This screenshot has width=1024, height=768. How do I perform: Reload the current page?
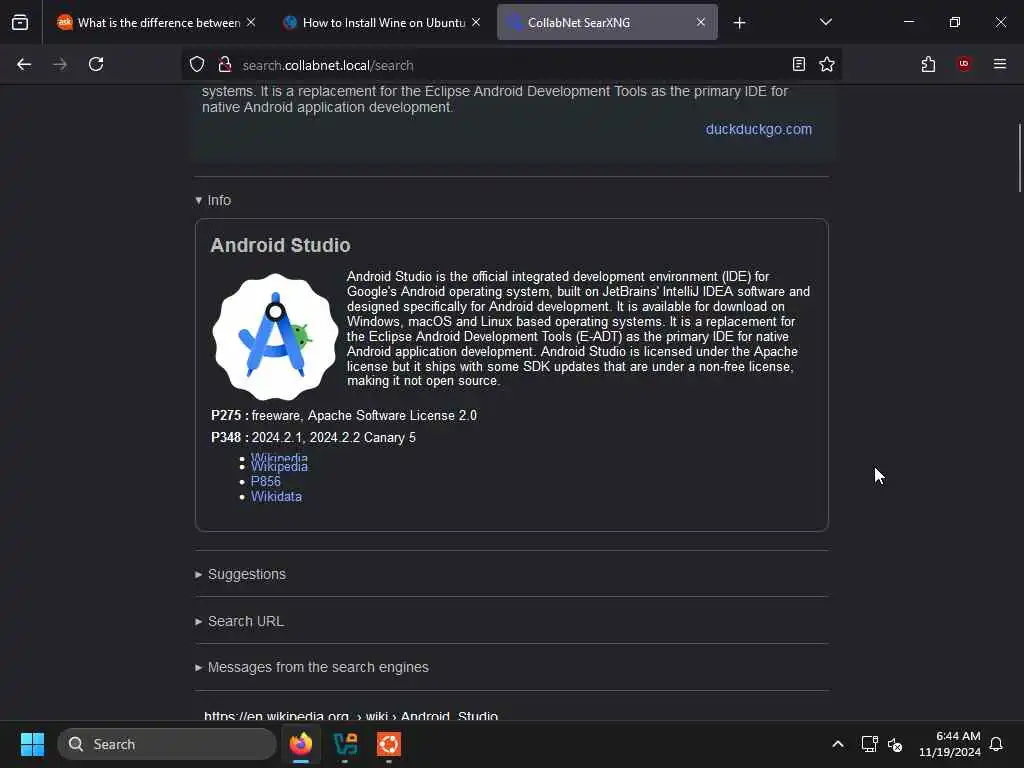96,64
